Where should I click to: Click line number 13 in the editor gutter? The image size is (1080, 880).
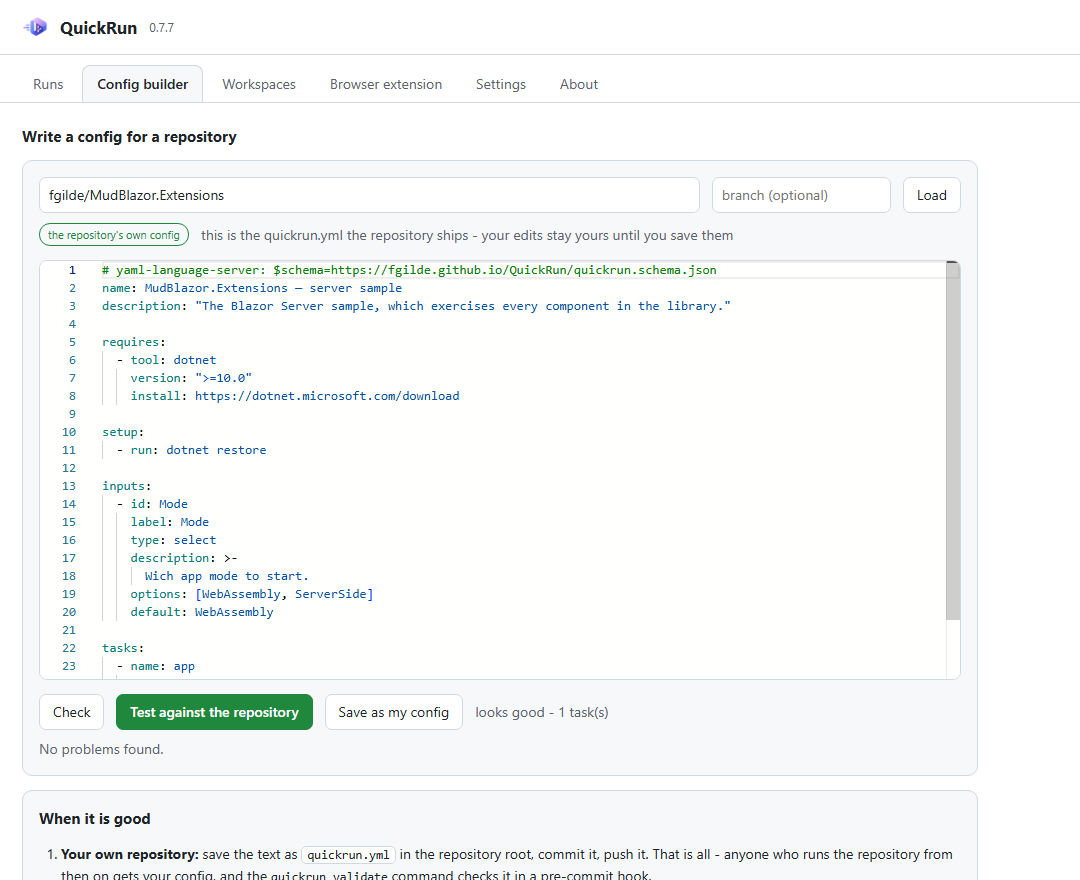[x=69, y=486]
